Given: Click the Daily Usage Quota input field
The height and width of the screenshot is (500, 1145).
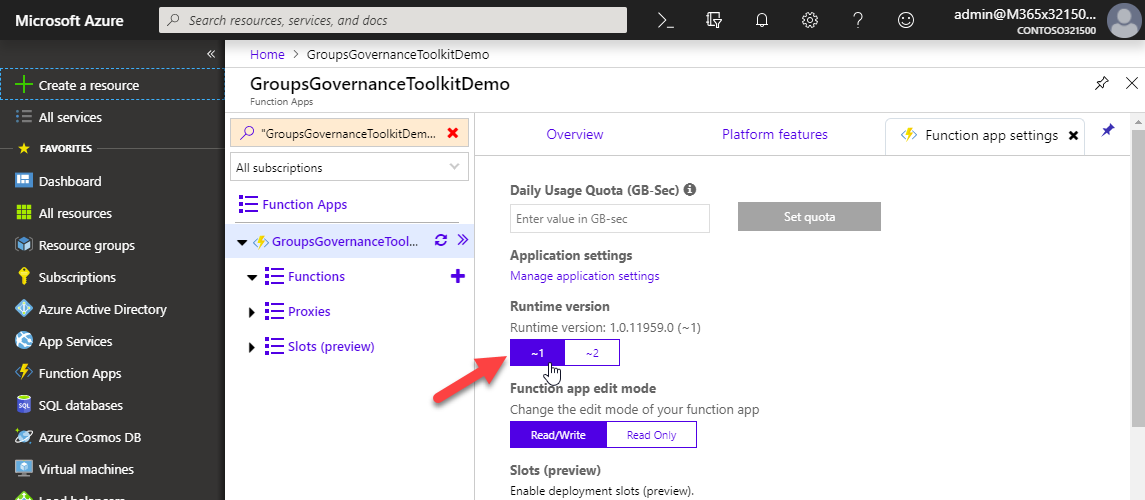Looking at the screenshot, I should pos(609,218).
